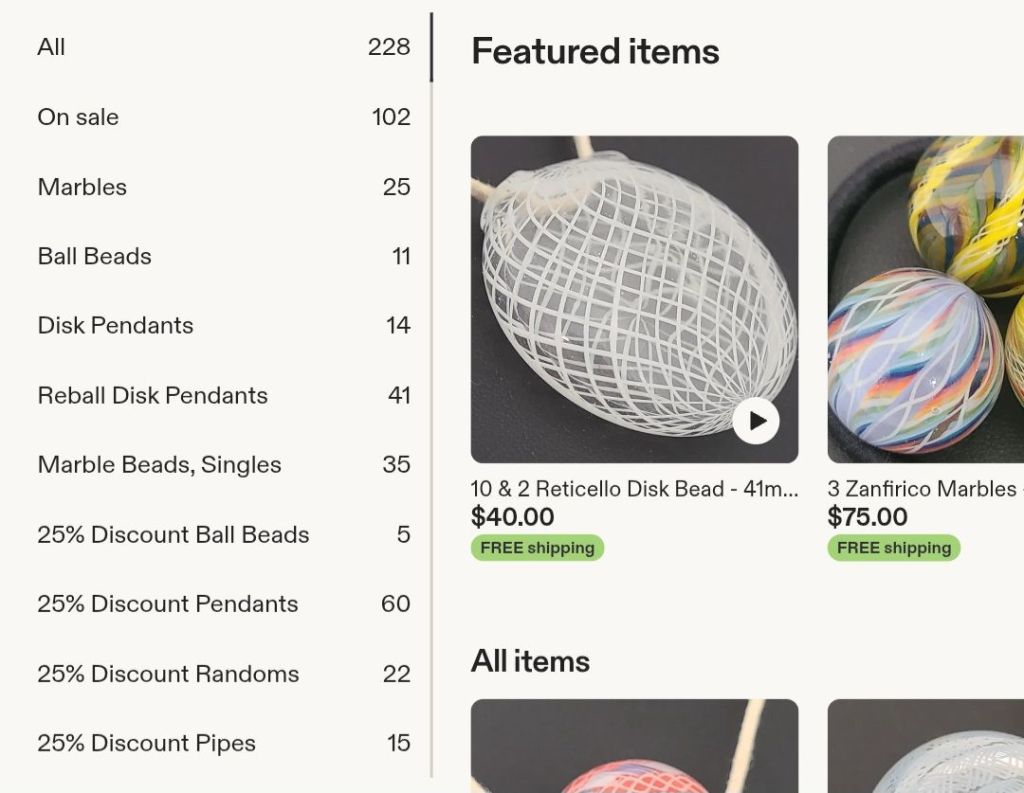Viewport: 1024px width, 793px height.
Task: Open the pale blue bead thumbnail in All items
Action: tap(925, 746)
